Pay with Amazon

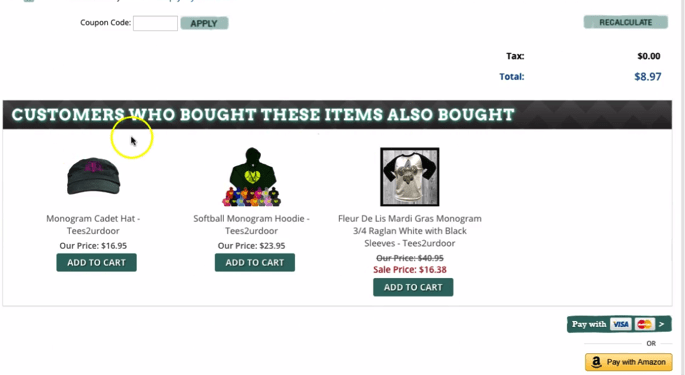629,362
